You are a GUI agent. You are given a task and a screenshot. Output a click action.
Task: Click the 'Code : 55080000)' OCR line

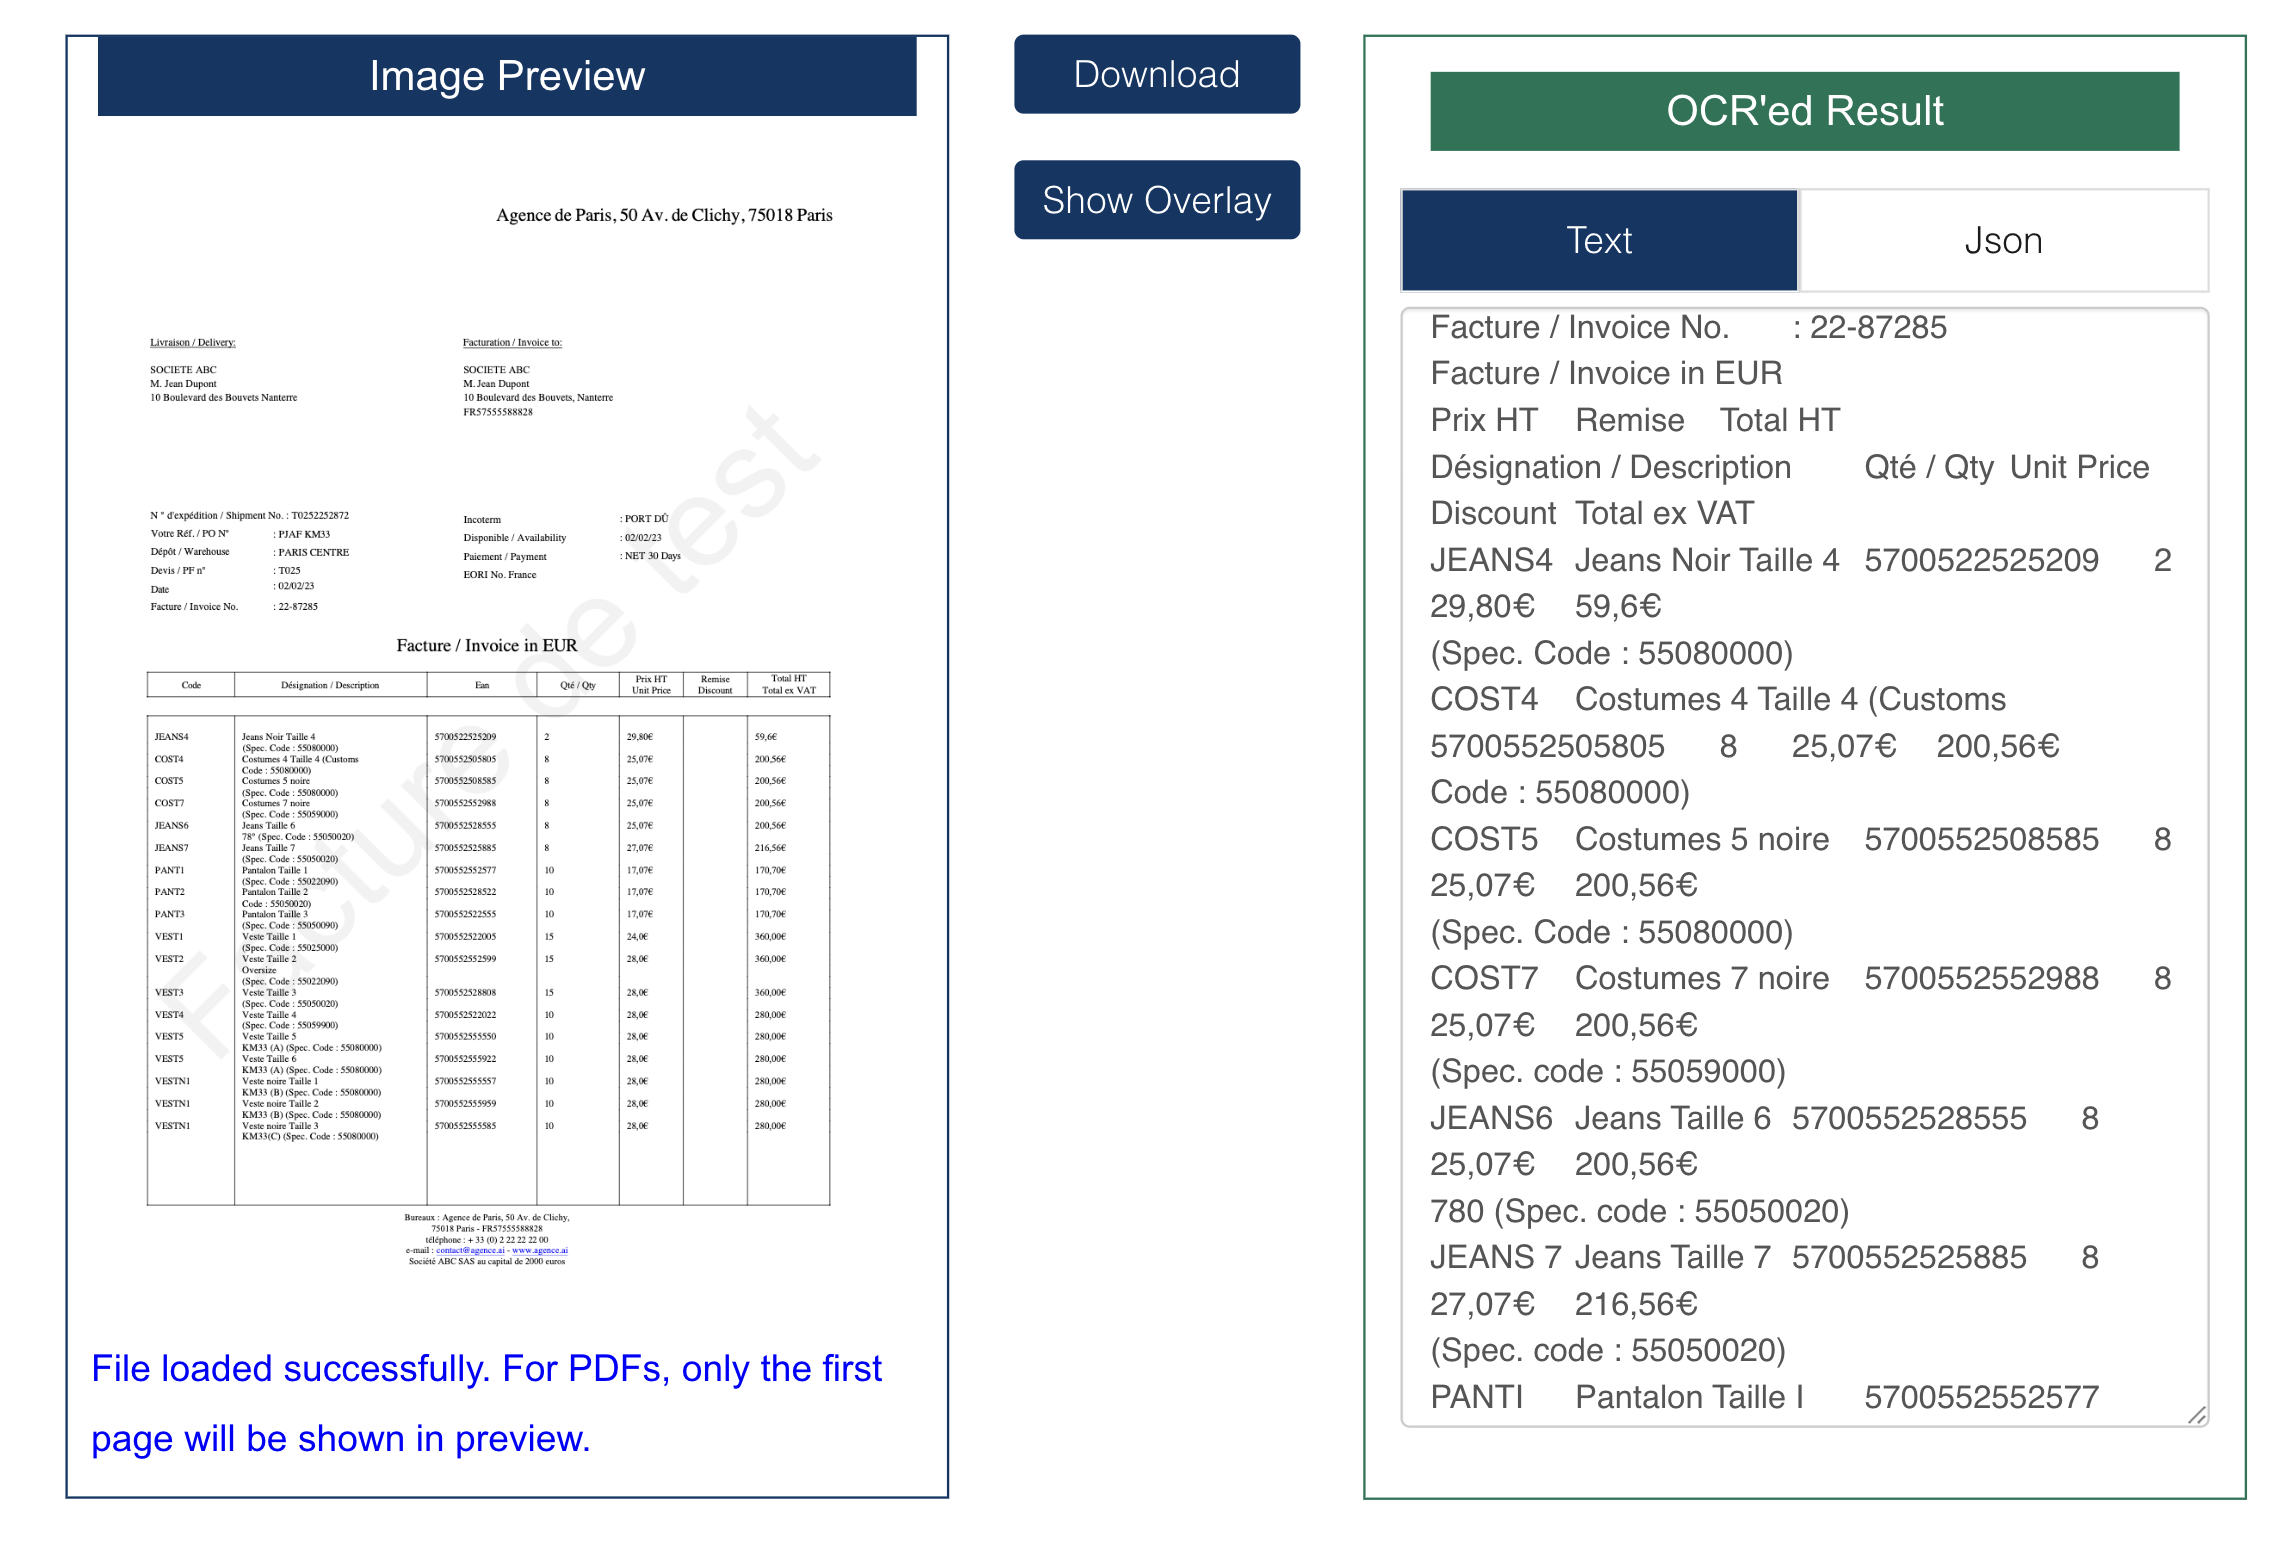coord(1560,792)
